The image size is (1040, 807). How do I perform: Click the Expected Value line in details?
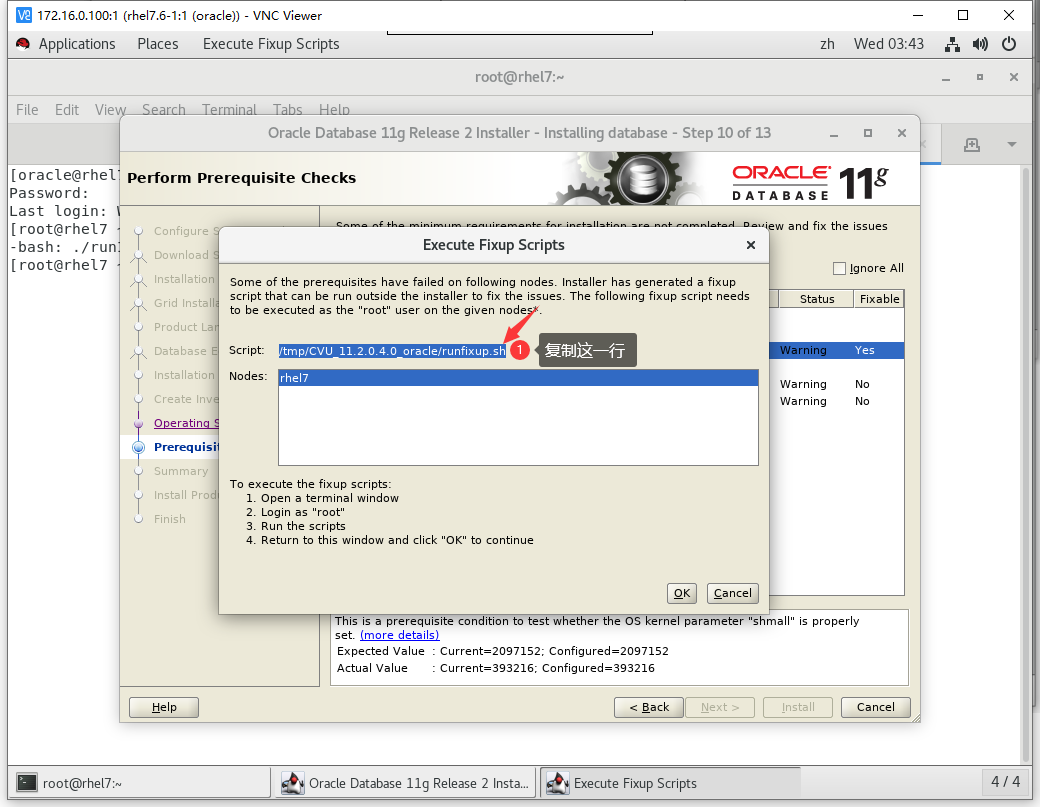tap(503, 651)
